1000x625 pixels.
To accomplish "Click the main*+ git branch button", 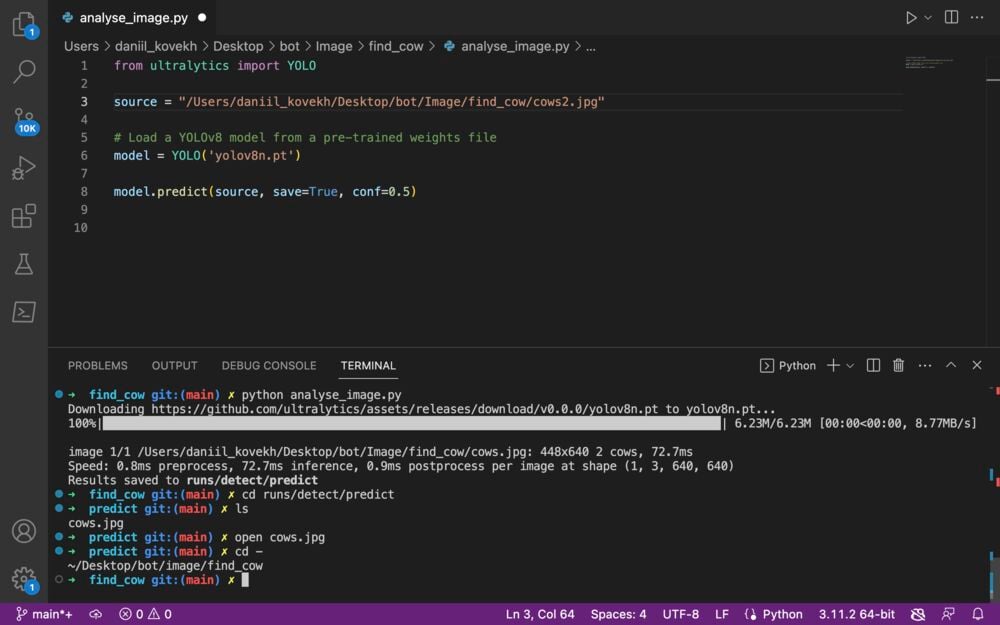I will pos(44,614).
